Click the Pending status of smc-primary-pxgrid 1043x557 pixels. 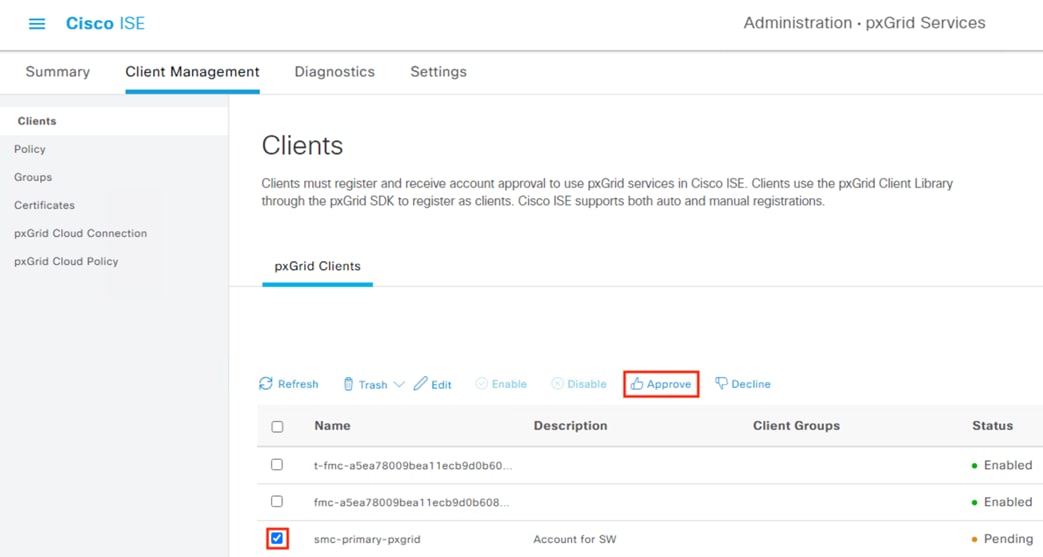coord(1002,539)
